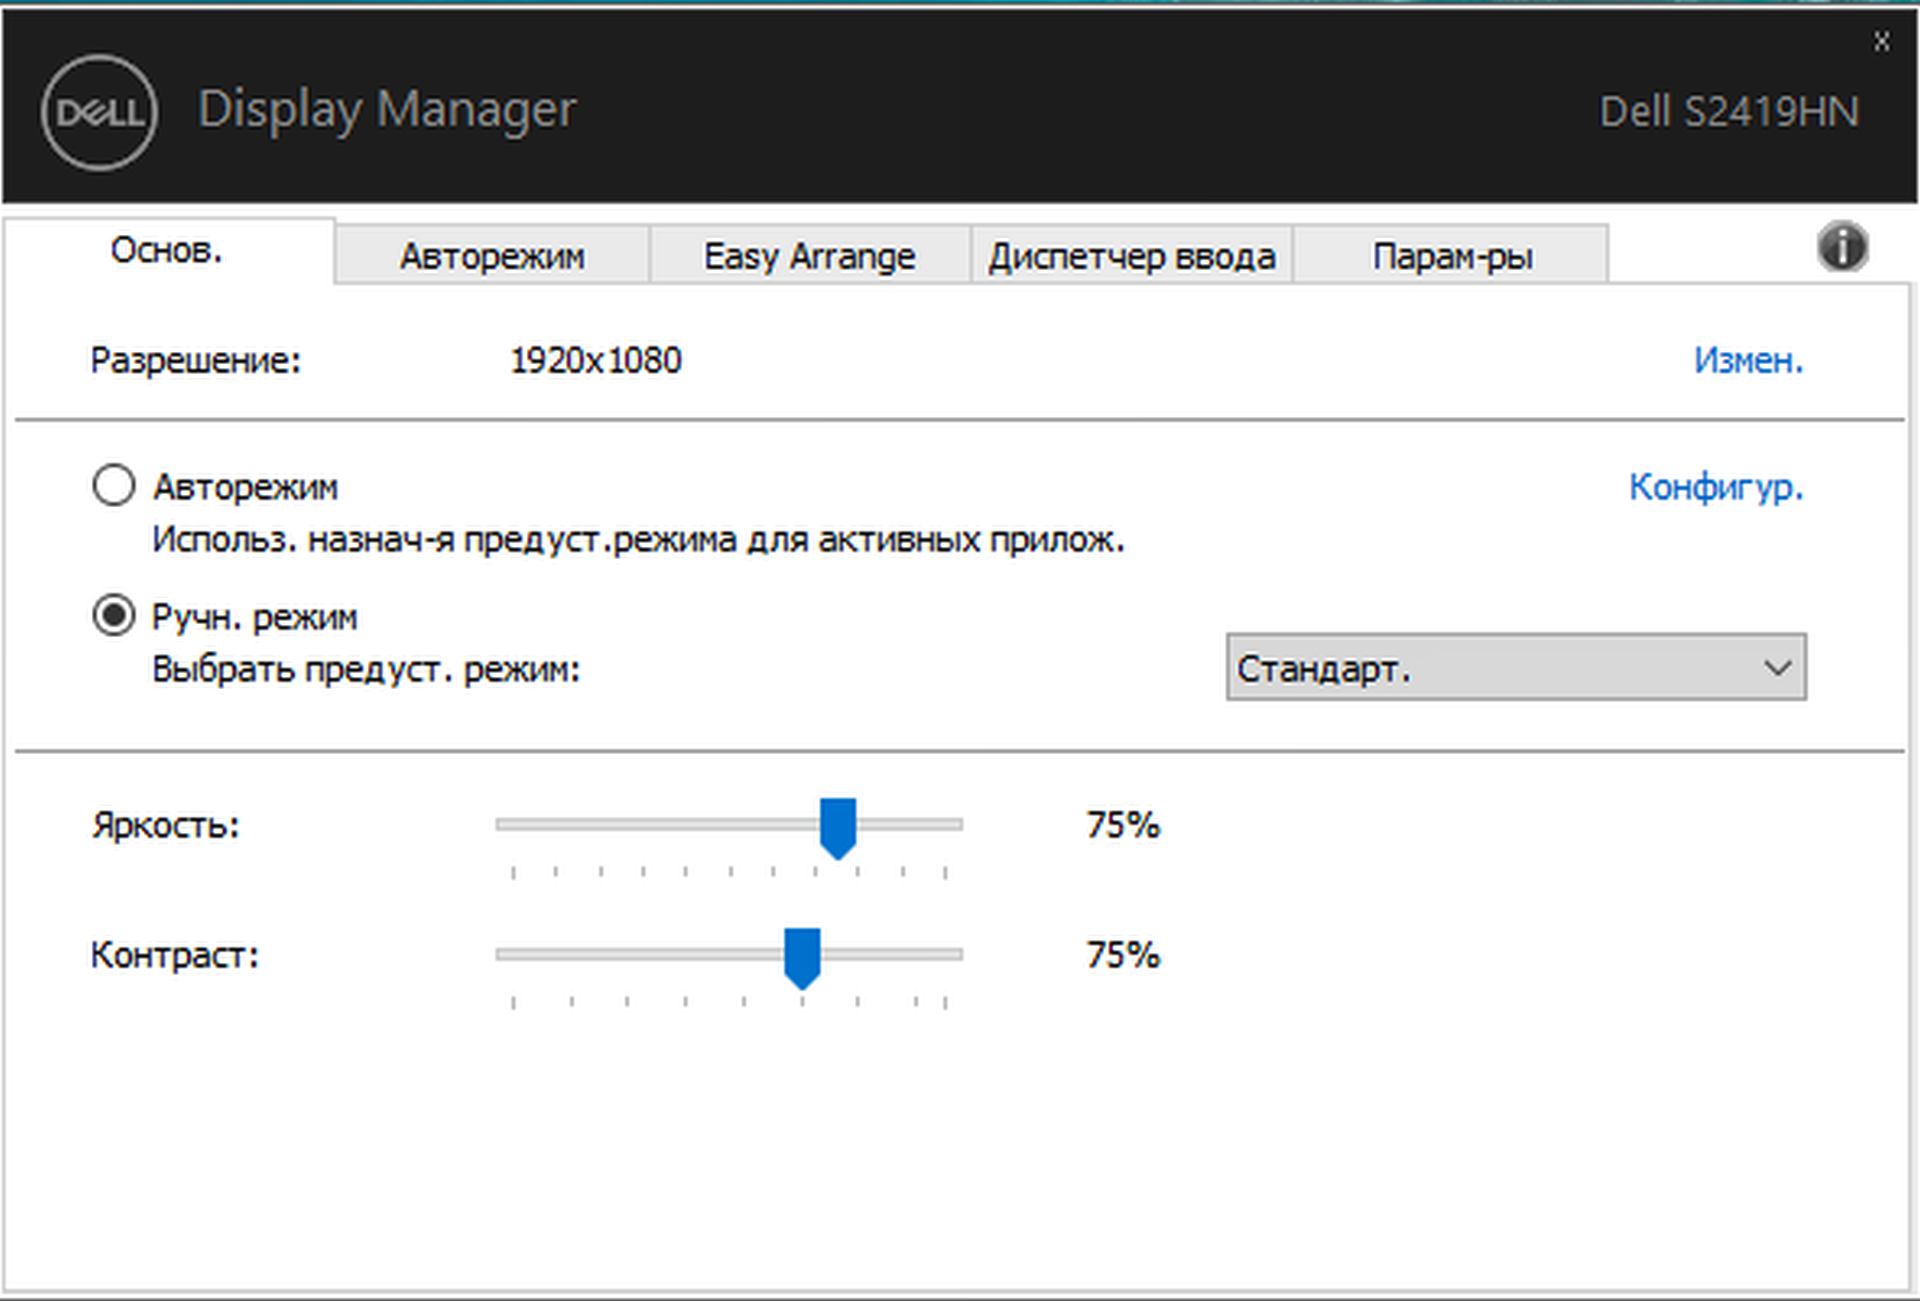Open the info icon about Display Manager
Viewport: 1920px width, 1301px height.
(x=1842, y=247)
